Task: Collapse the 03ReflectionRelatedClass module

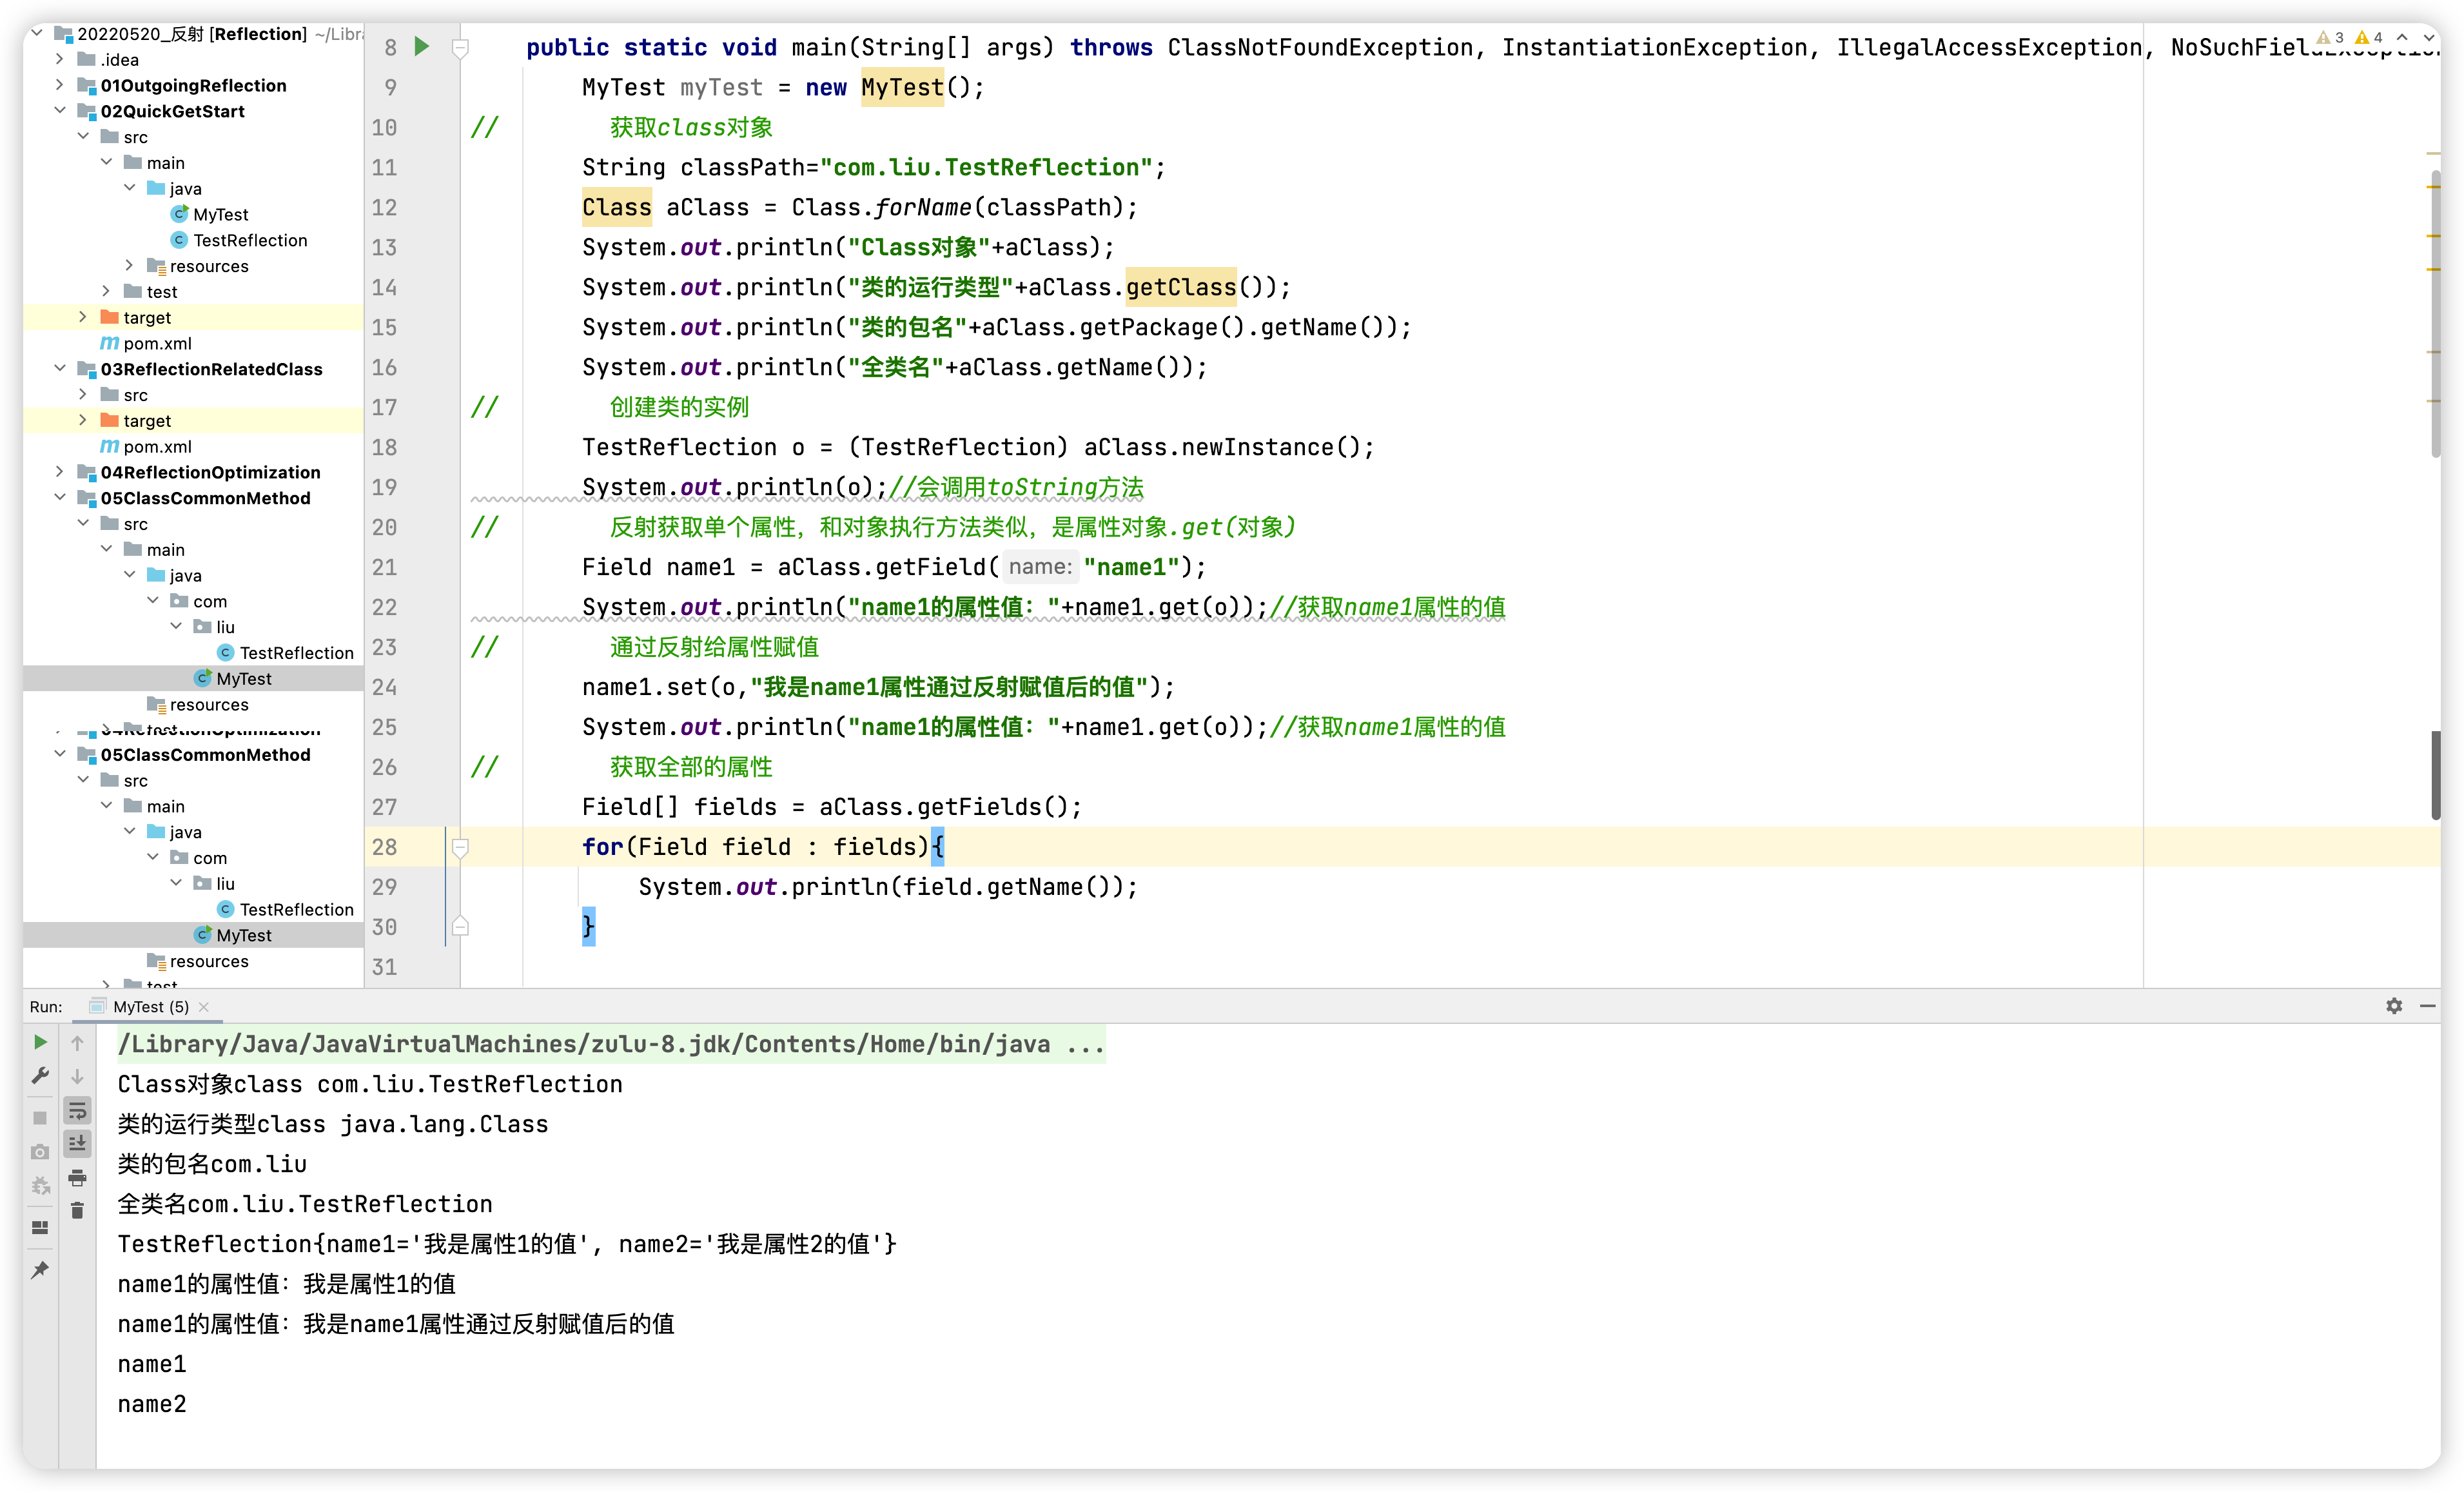Action: pyautogui.click(x=60, y=368)
